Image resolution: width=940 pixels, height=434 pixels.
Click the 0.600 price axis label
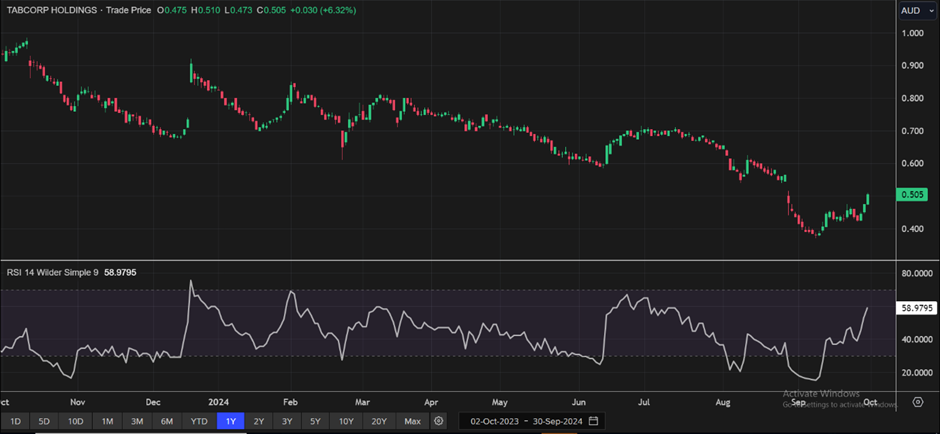coord(913,164)
